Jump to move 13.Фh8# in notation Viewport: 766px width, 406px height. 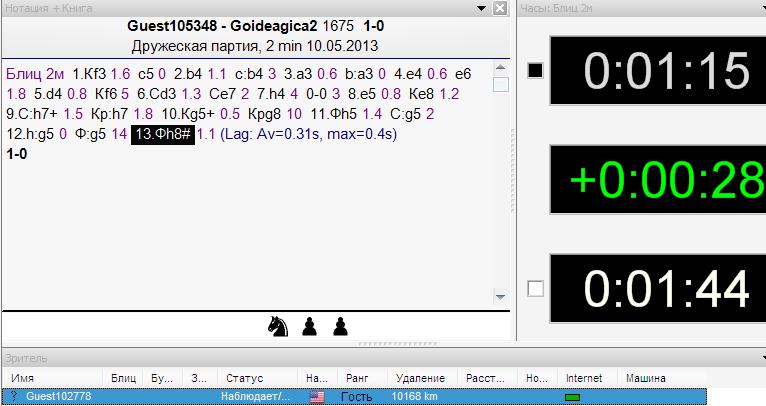pos(162,134)
